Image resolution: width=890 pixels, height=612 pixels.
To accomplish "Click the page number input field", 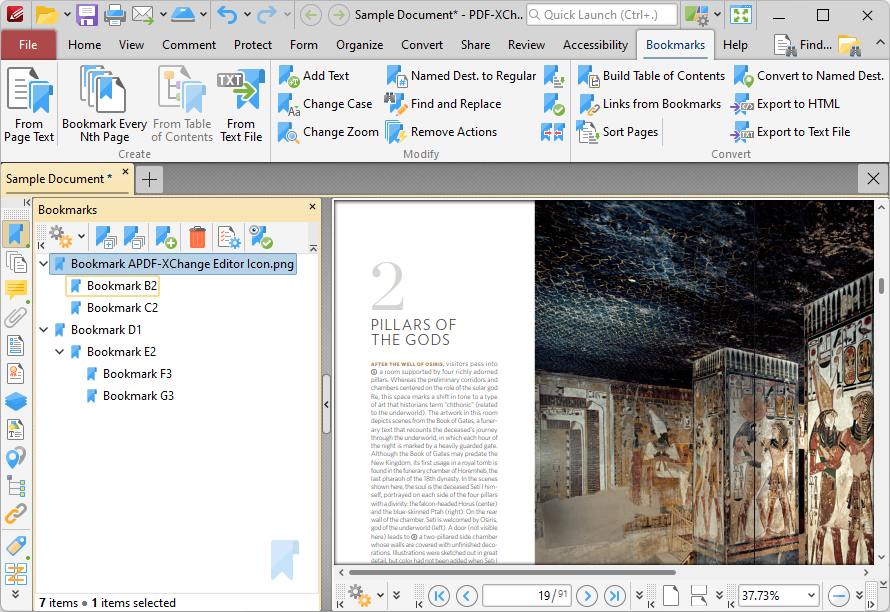I will [527, 596].
